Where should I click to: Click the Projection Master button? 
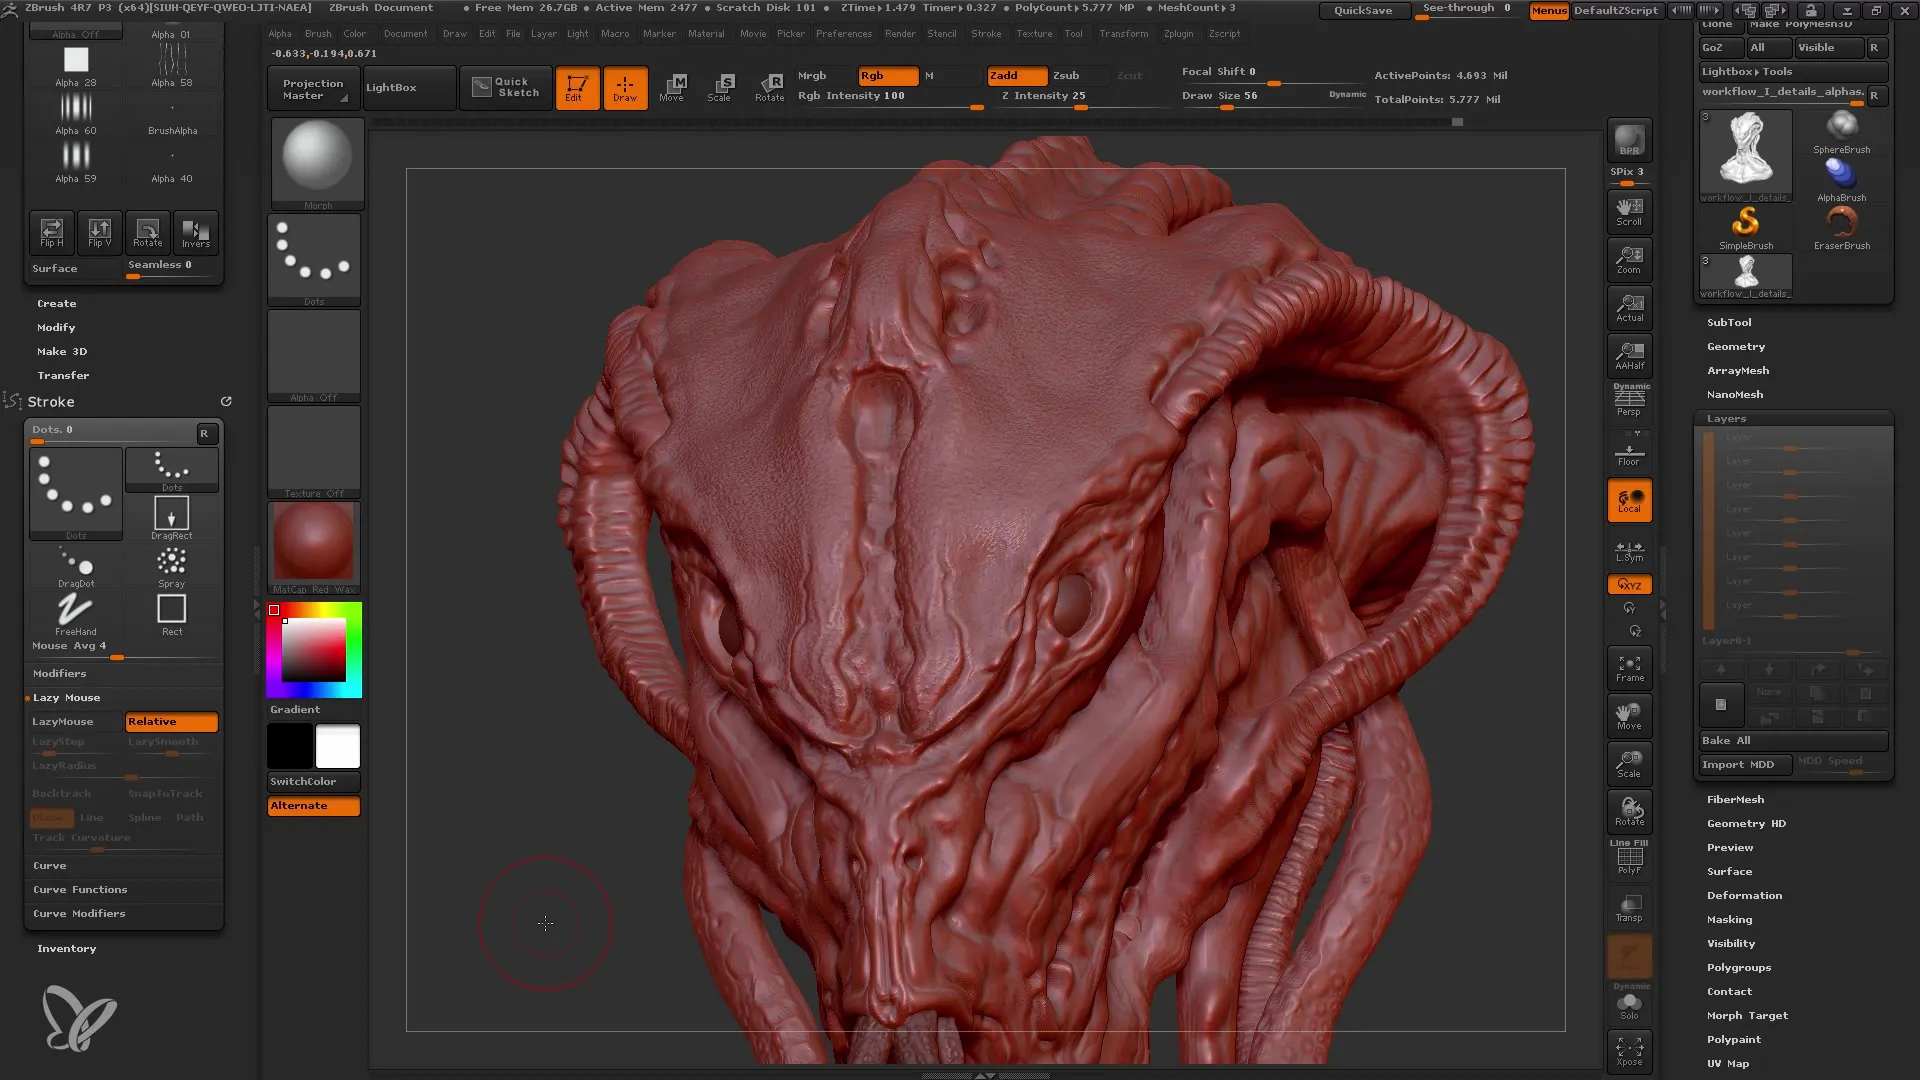click(311, 87)
